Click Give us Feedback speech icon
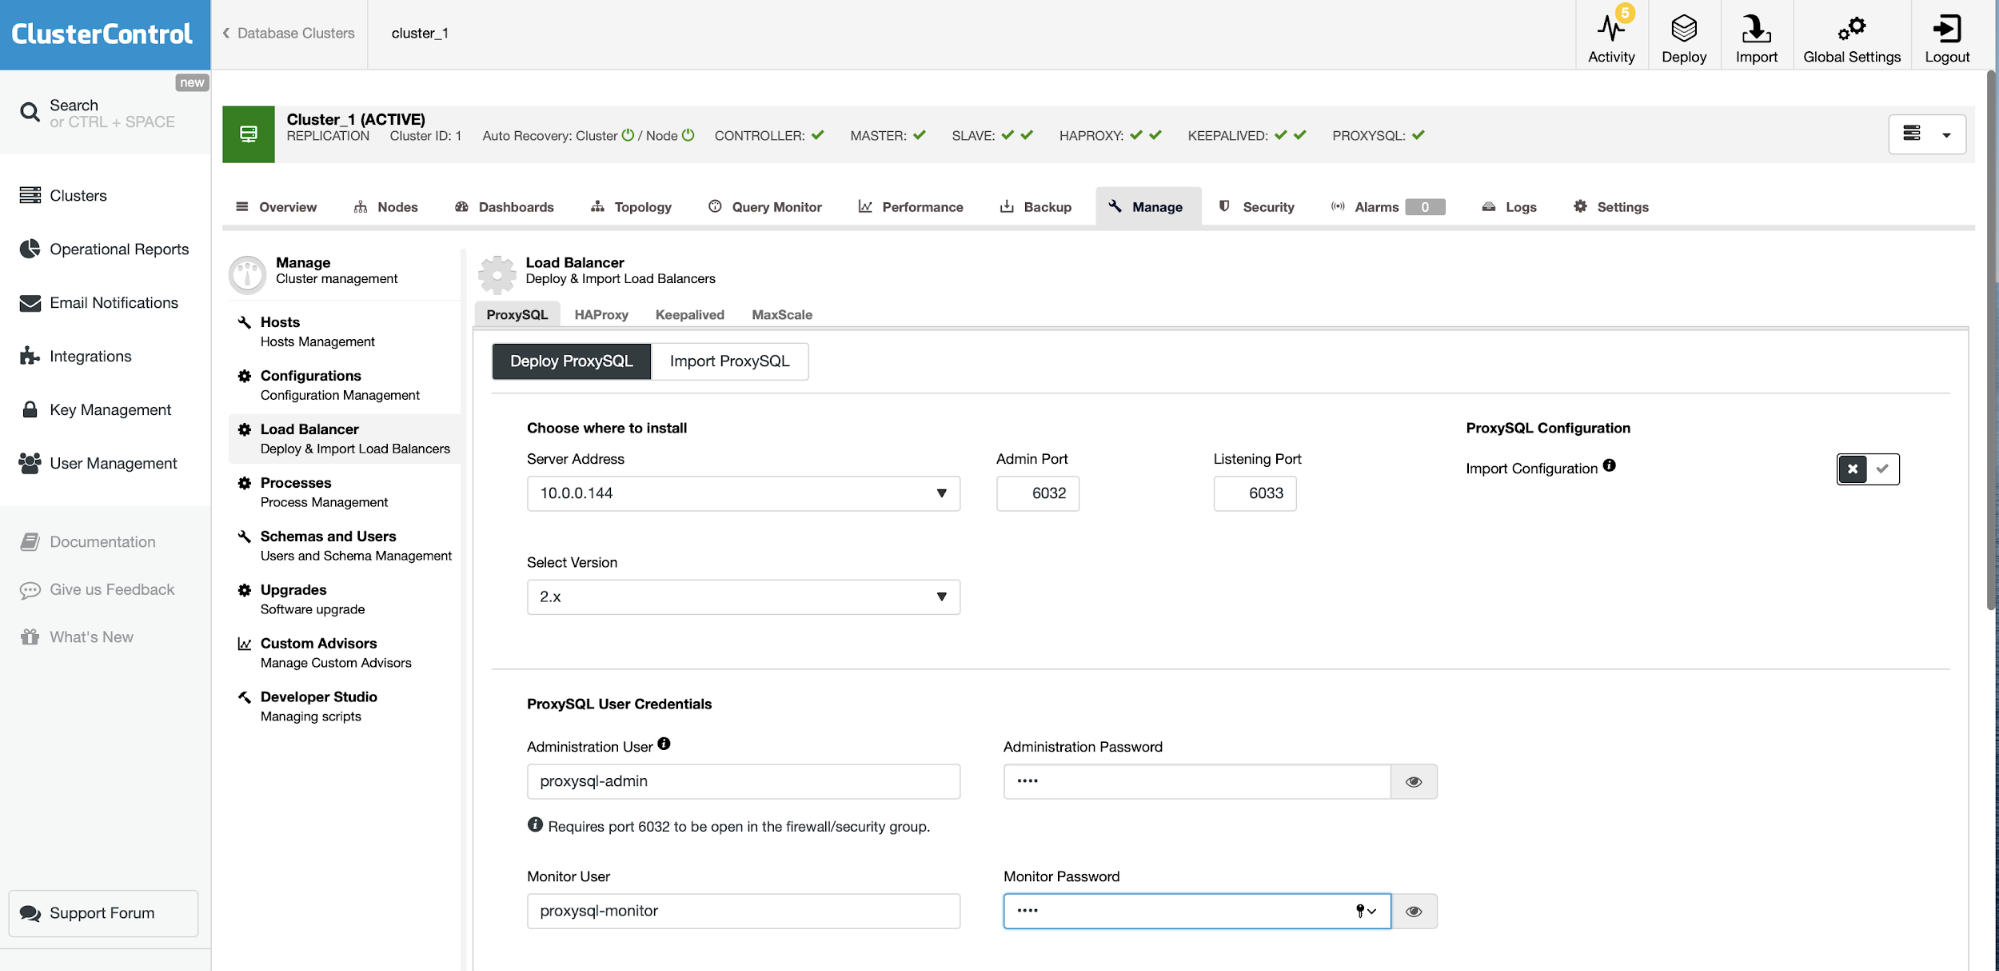The image size is (1999, 971). pos(30,590)
